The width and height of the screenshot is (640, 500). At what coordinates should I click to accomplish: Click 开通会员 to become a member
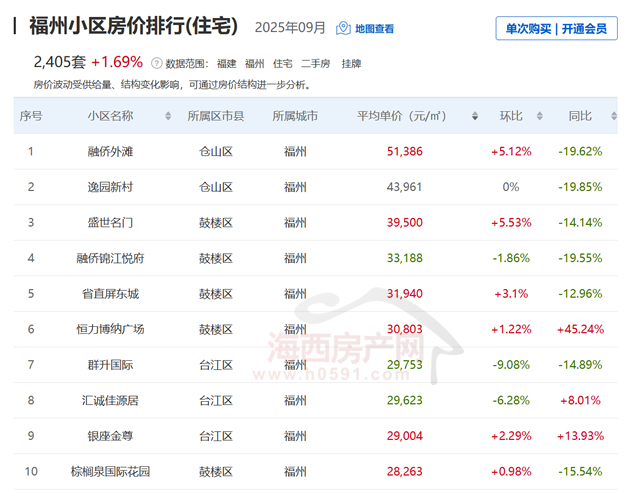click(583, 29)
